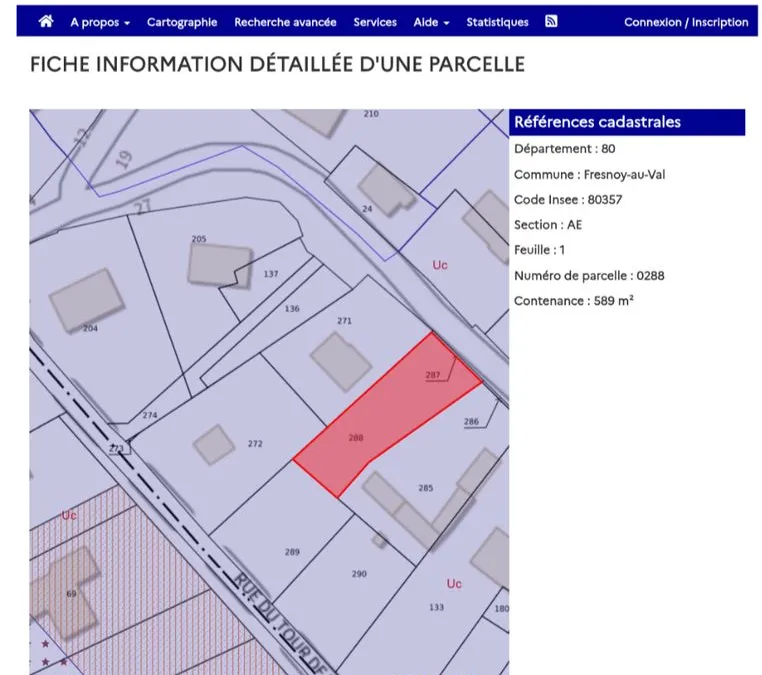The height and width of the screenshot is (675, 762).
Task: Click parcel 290 label on map
Action: [x=359, y=574]
